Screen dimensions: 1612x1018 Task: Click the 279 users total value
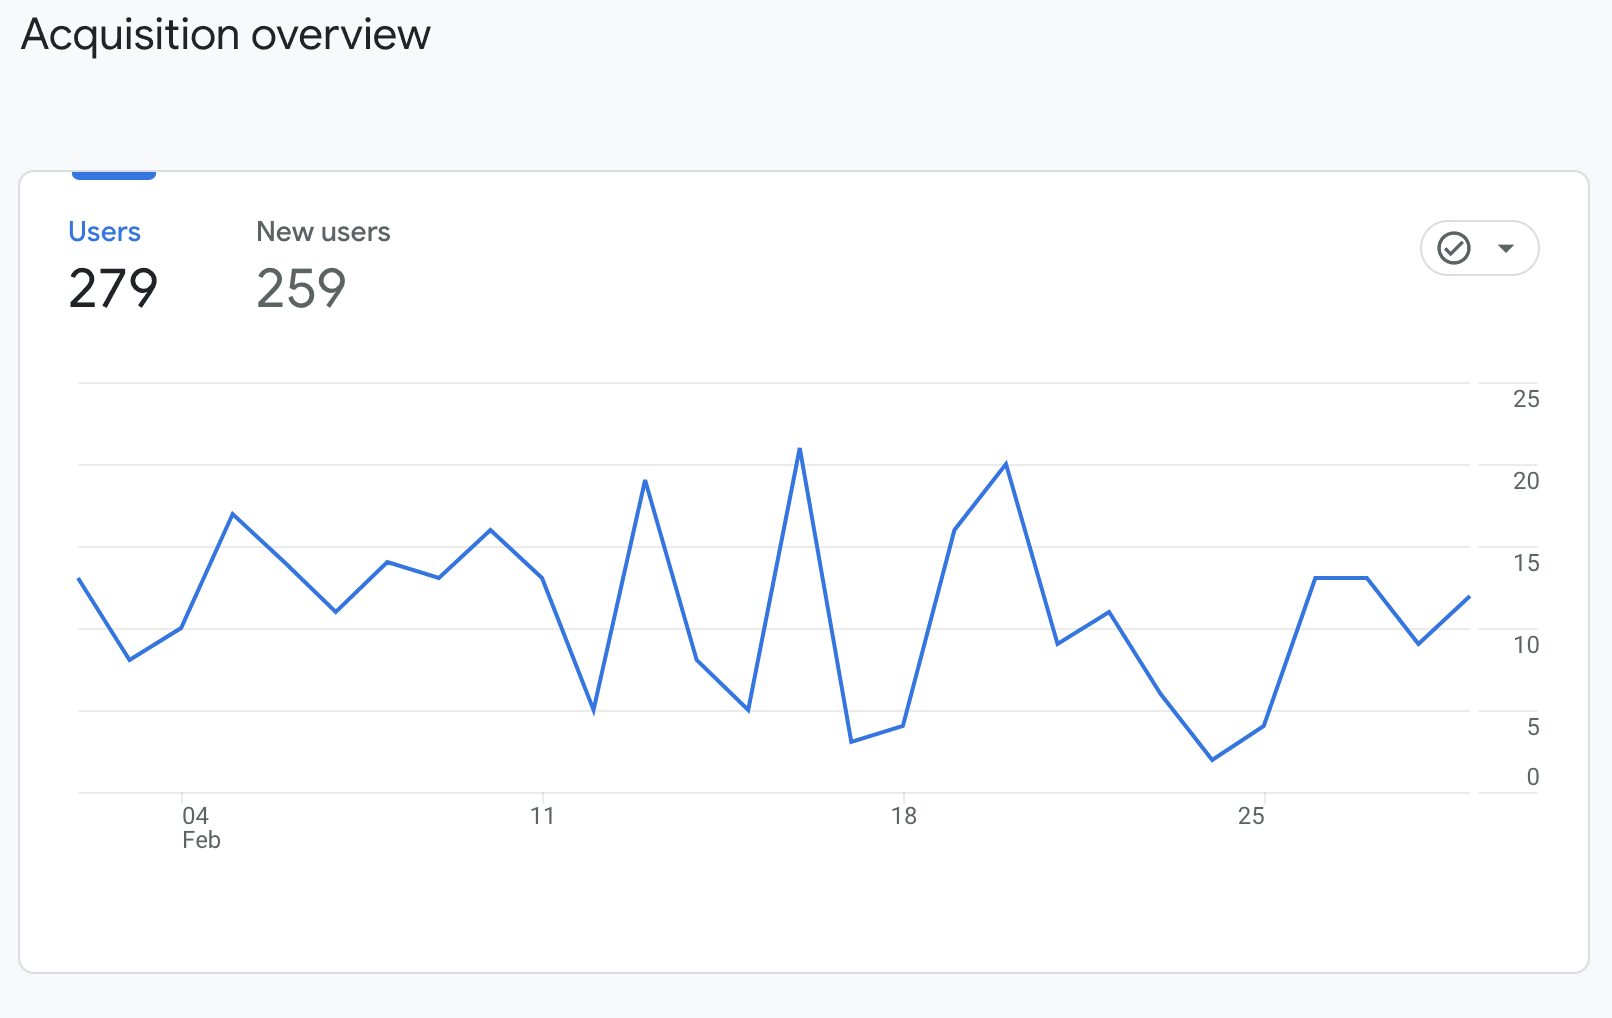[113, 289]
